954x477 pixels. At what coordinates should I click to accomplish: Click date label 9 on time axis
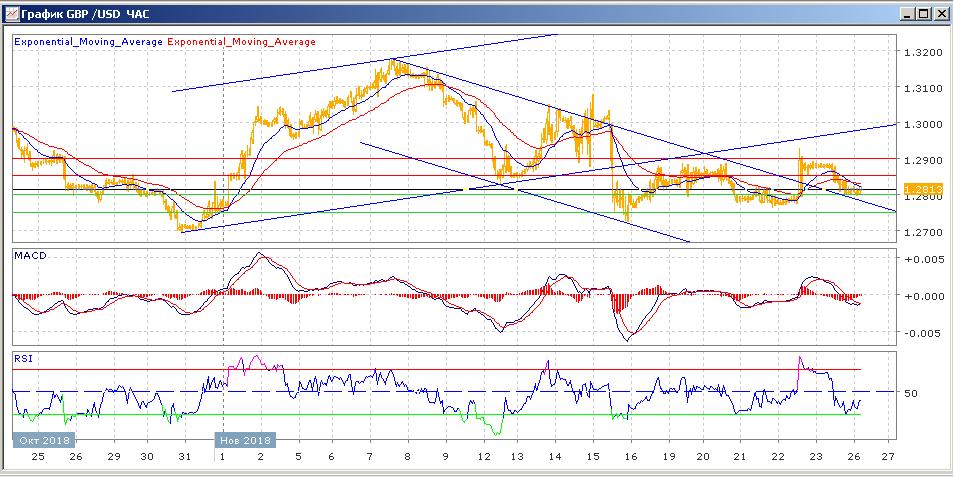click(x=446, y=456)
